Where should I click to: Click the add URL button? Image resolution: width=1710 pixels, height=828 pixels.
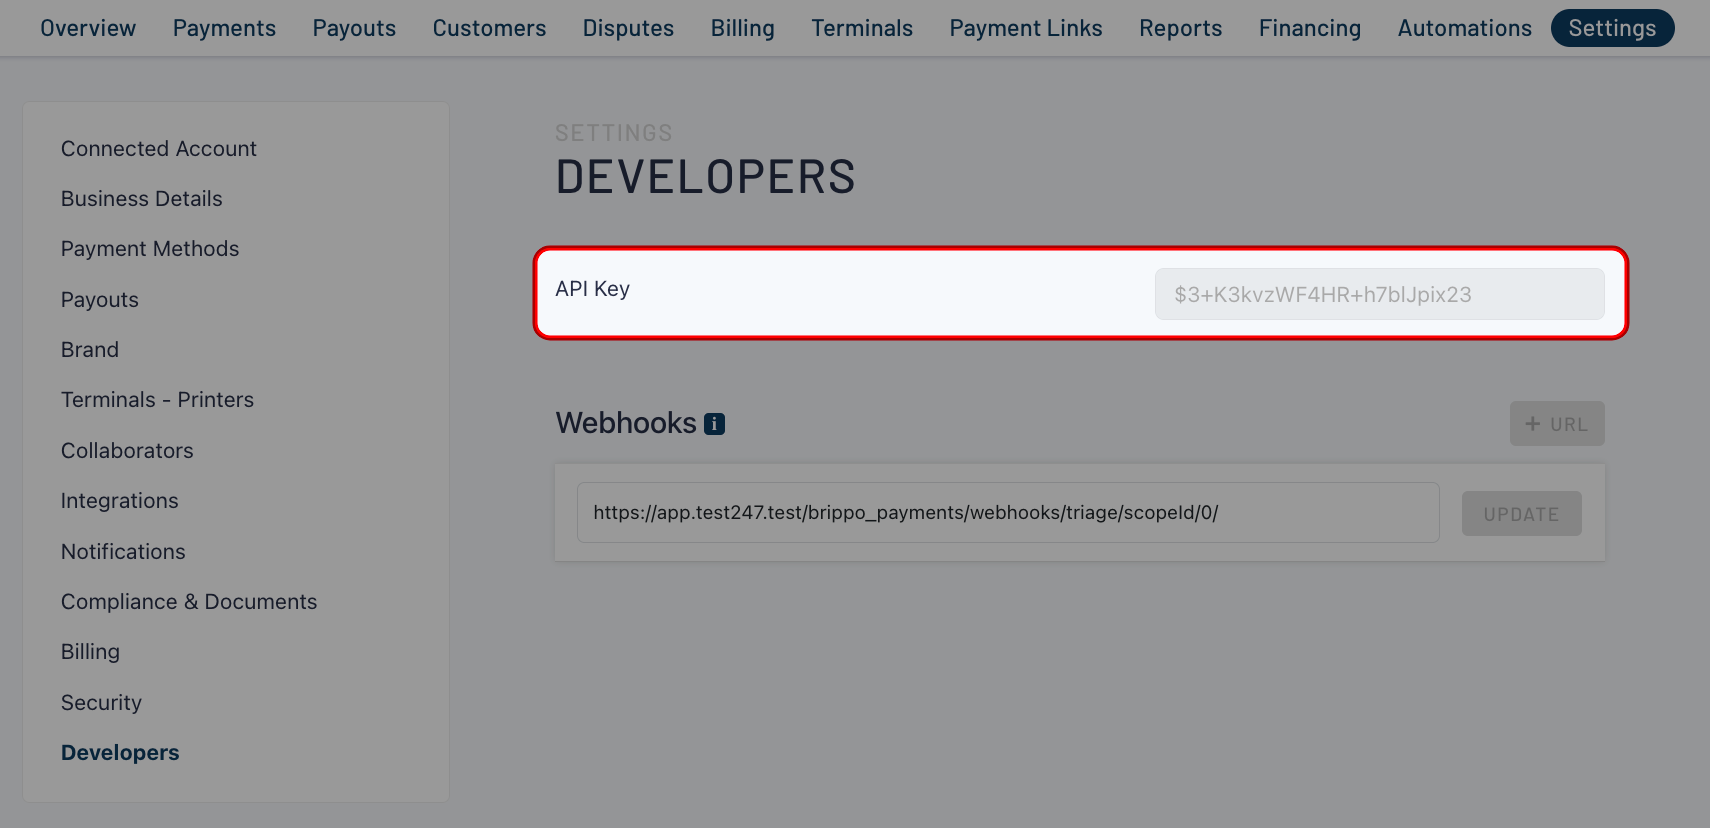[x=1556, y=424]
